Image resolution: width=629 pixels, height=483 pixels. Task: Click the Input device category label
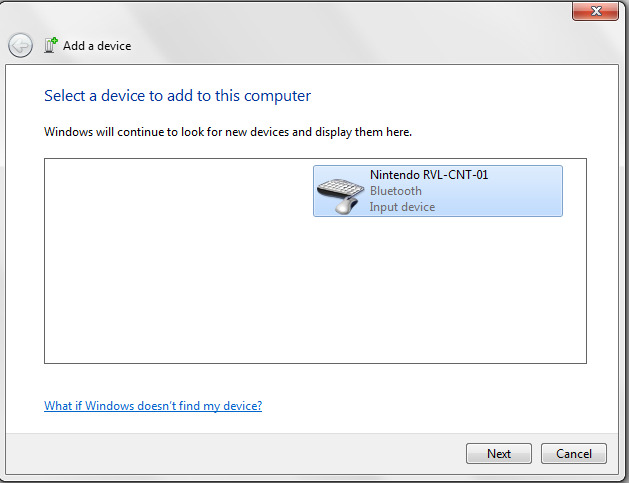(402, 207)
